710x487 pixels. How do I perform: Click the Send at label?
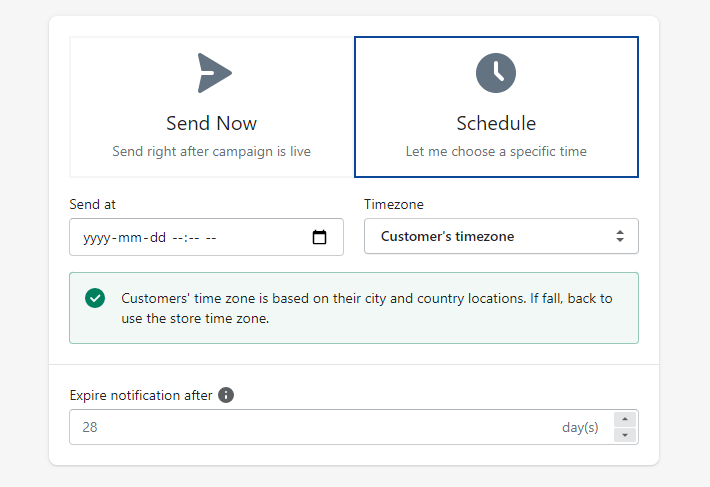(x=93, y=204)
